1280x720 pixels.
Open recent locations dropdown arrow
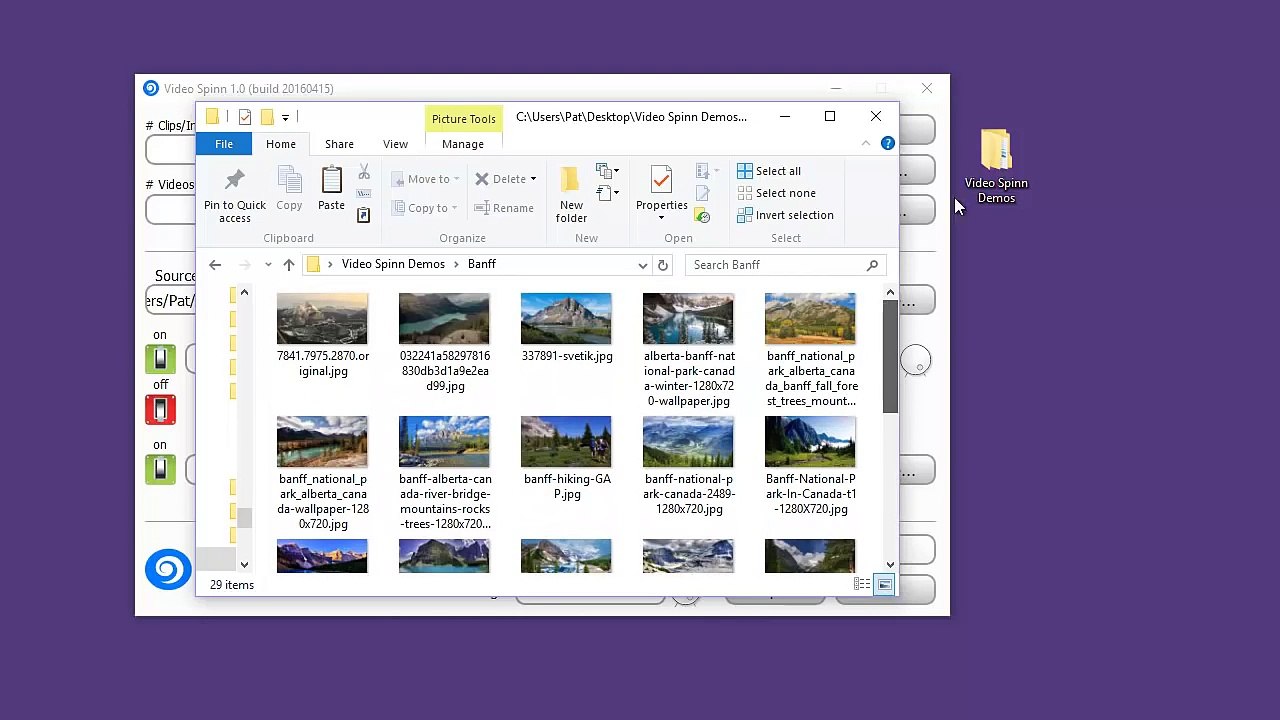[x=268, y=265]
